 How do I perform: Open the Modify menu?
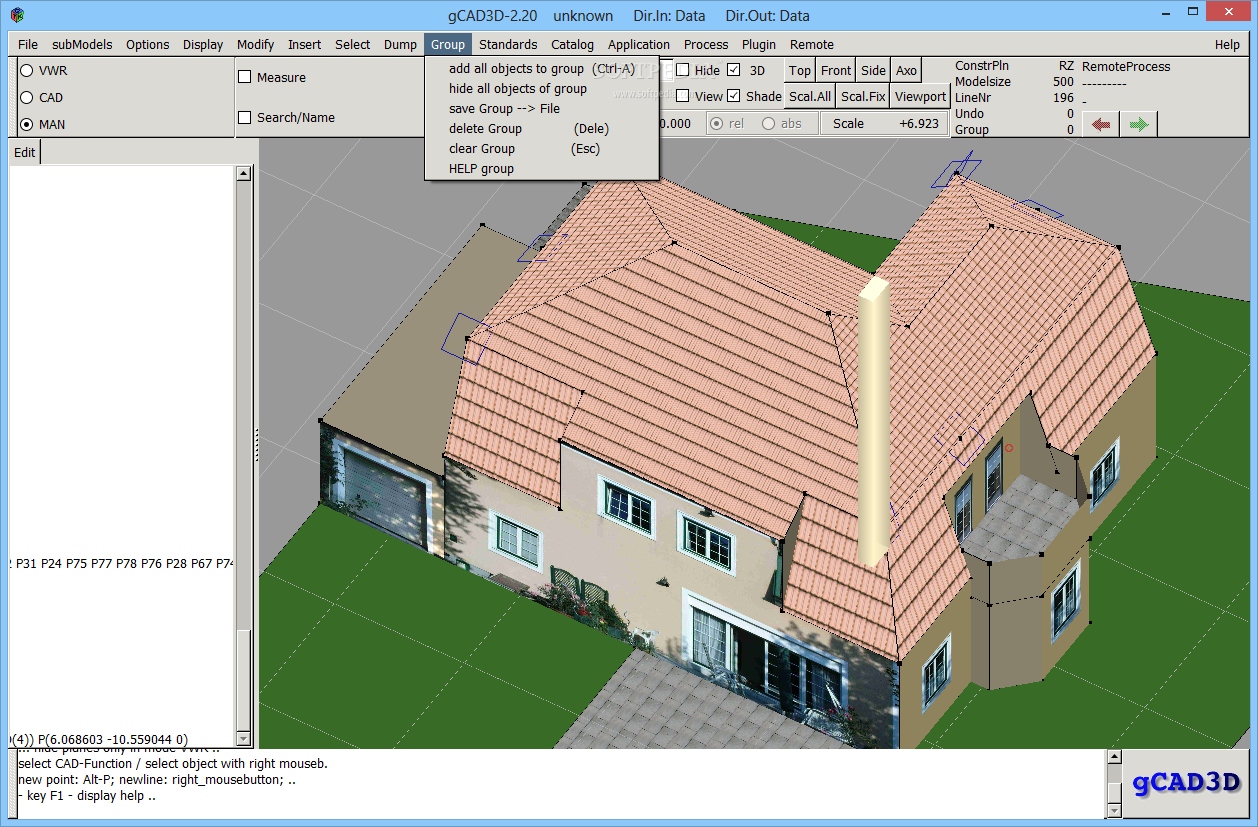(x=256, y=44)
